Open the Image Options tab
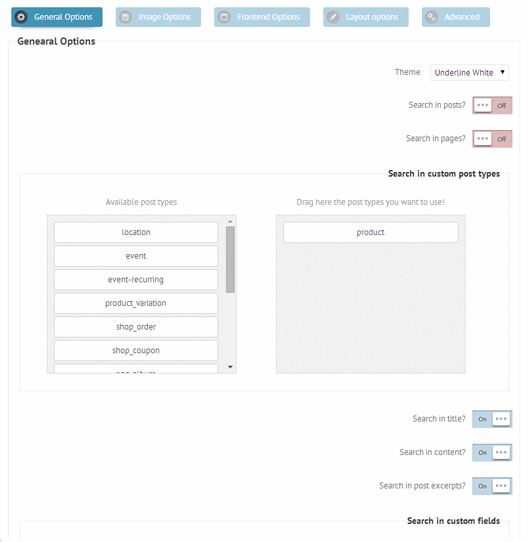The image size is (530, 542). (158, 17)
